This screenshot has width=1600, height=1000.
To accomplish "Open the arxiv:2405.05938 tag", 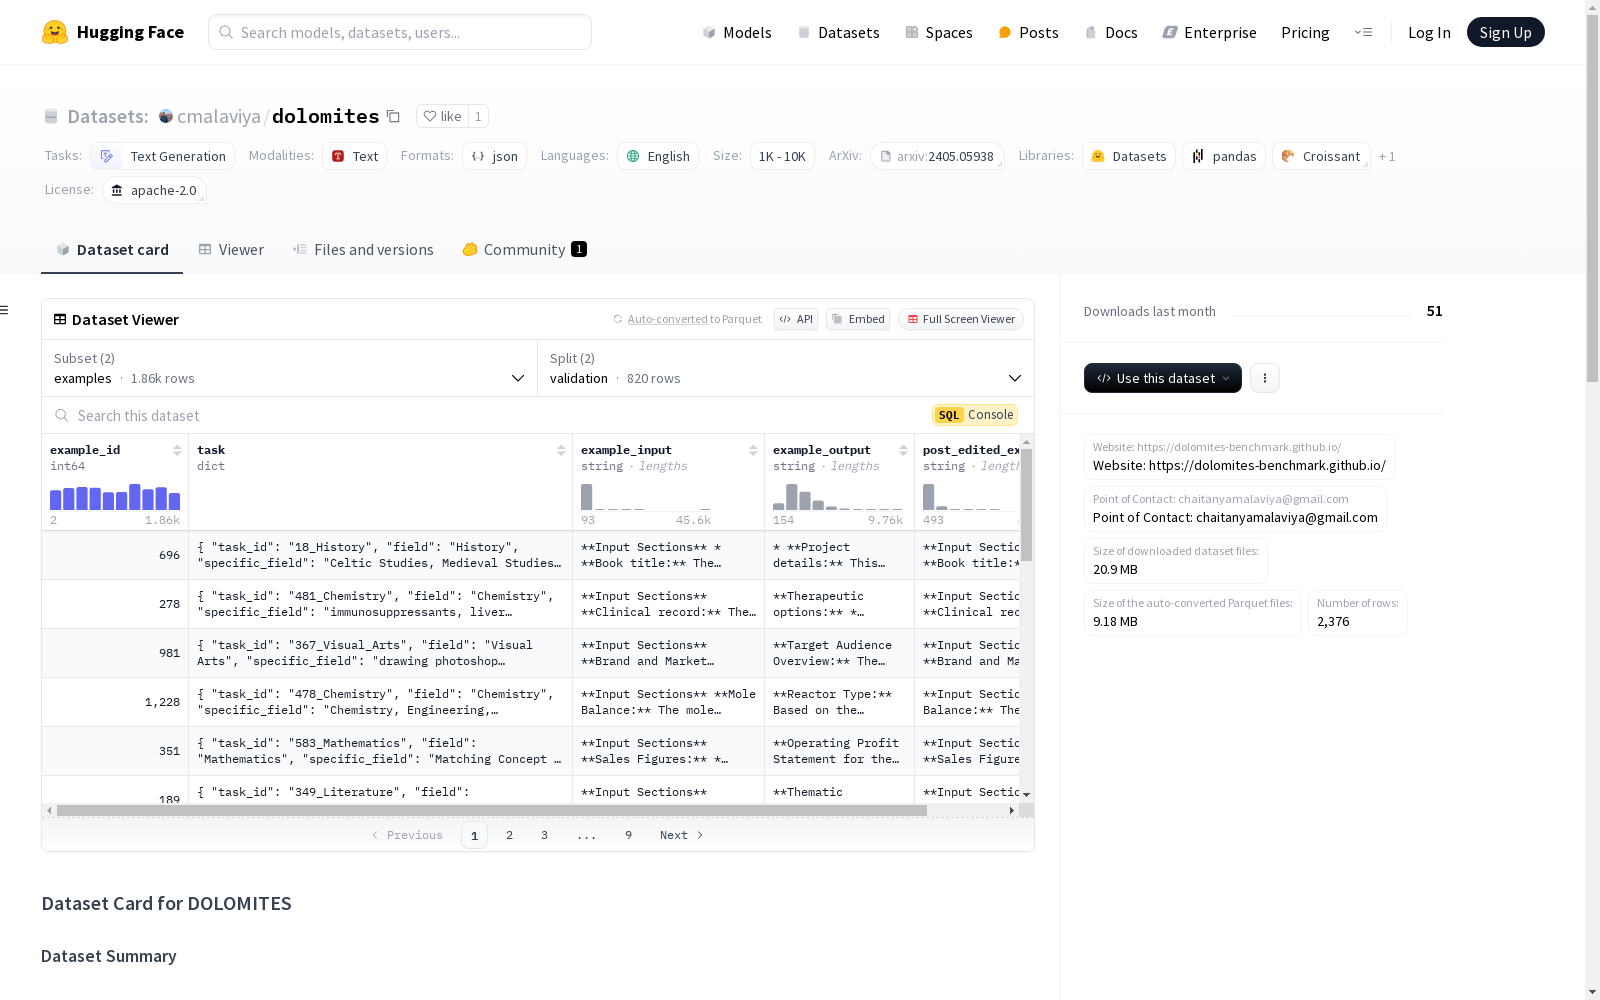I will (x=937, y=156).
